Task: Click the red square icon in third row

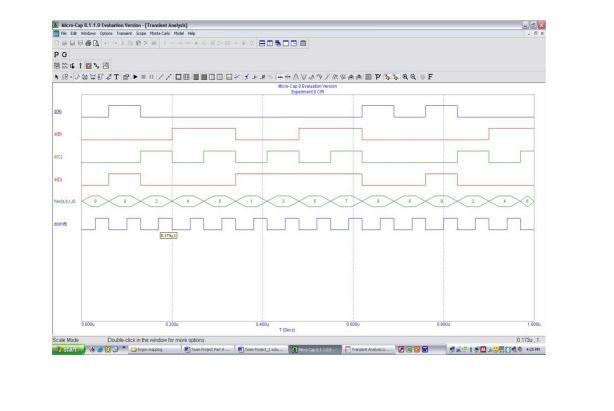Action: point(88,66)
